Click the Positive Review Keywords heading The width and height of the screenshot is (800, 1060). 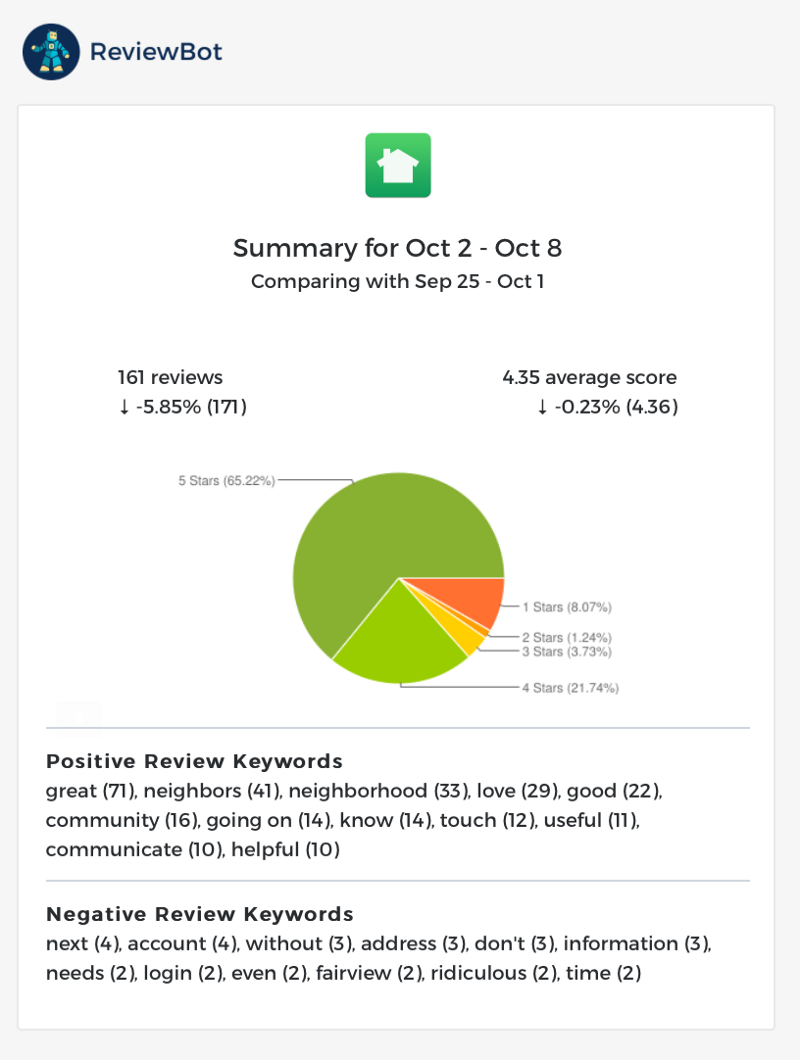tap(194, 761)
